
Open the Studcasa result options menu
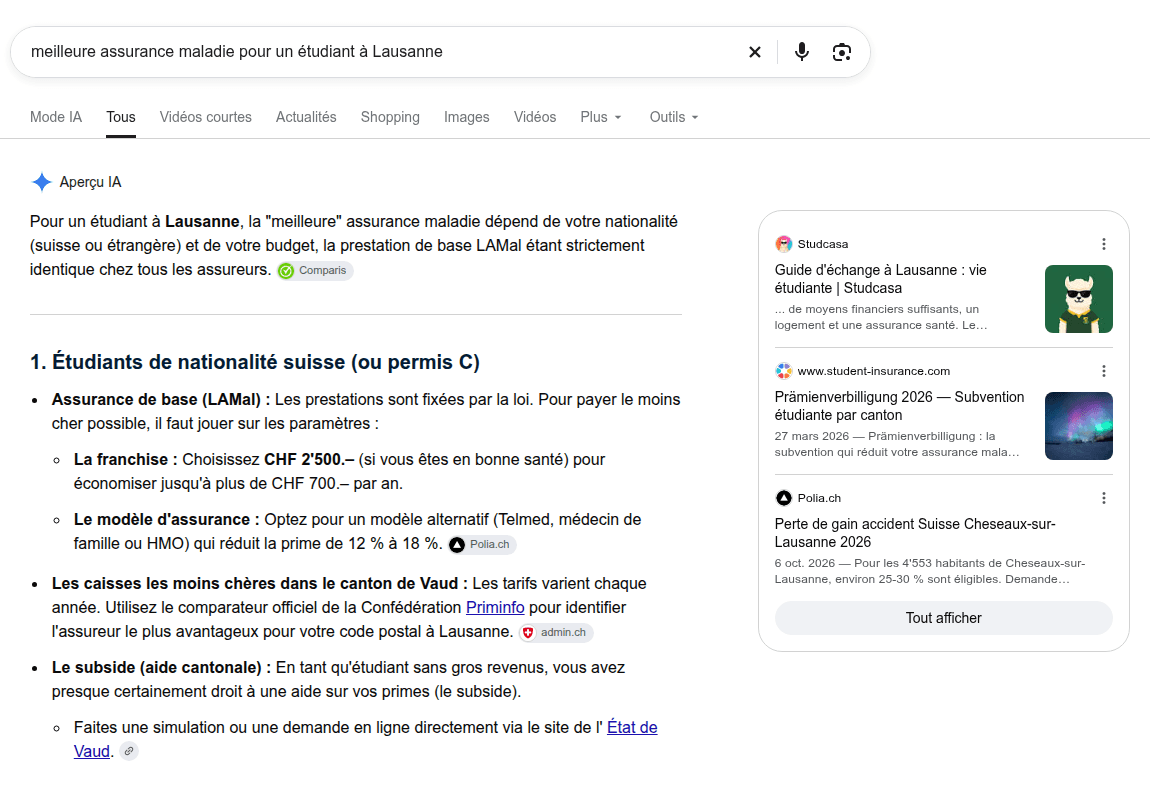[x=1104, y=244]
